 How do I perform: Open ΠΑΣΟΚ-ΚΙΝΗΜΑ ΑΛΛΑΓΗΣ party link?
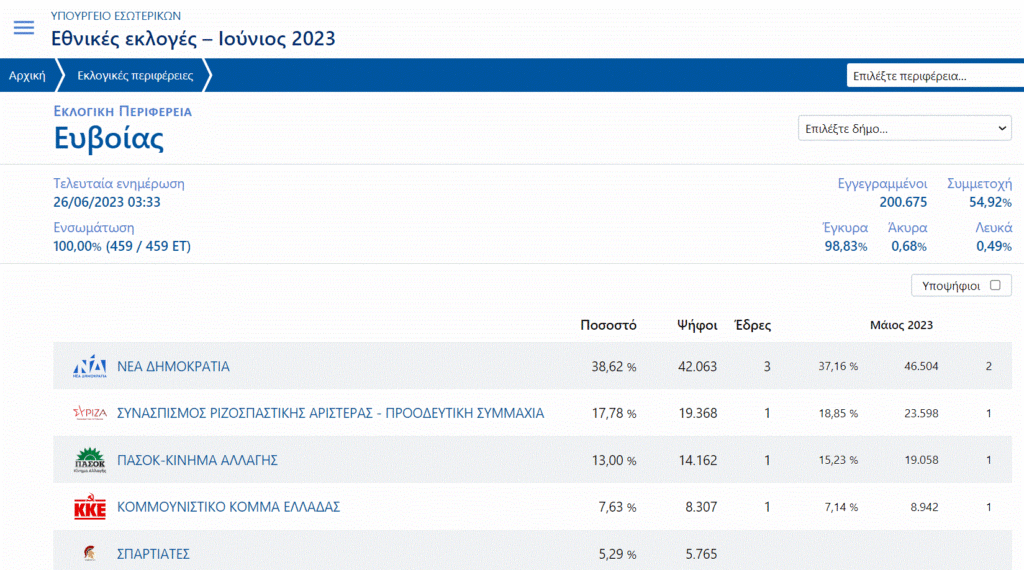197,460
